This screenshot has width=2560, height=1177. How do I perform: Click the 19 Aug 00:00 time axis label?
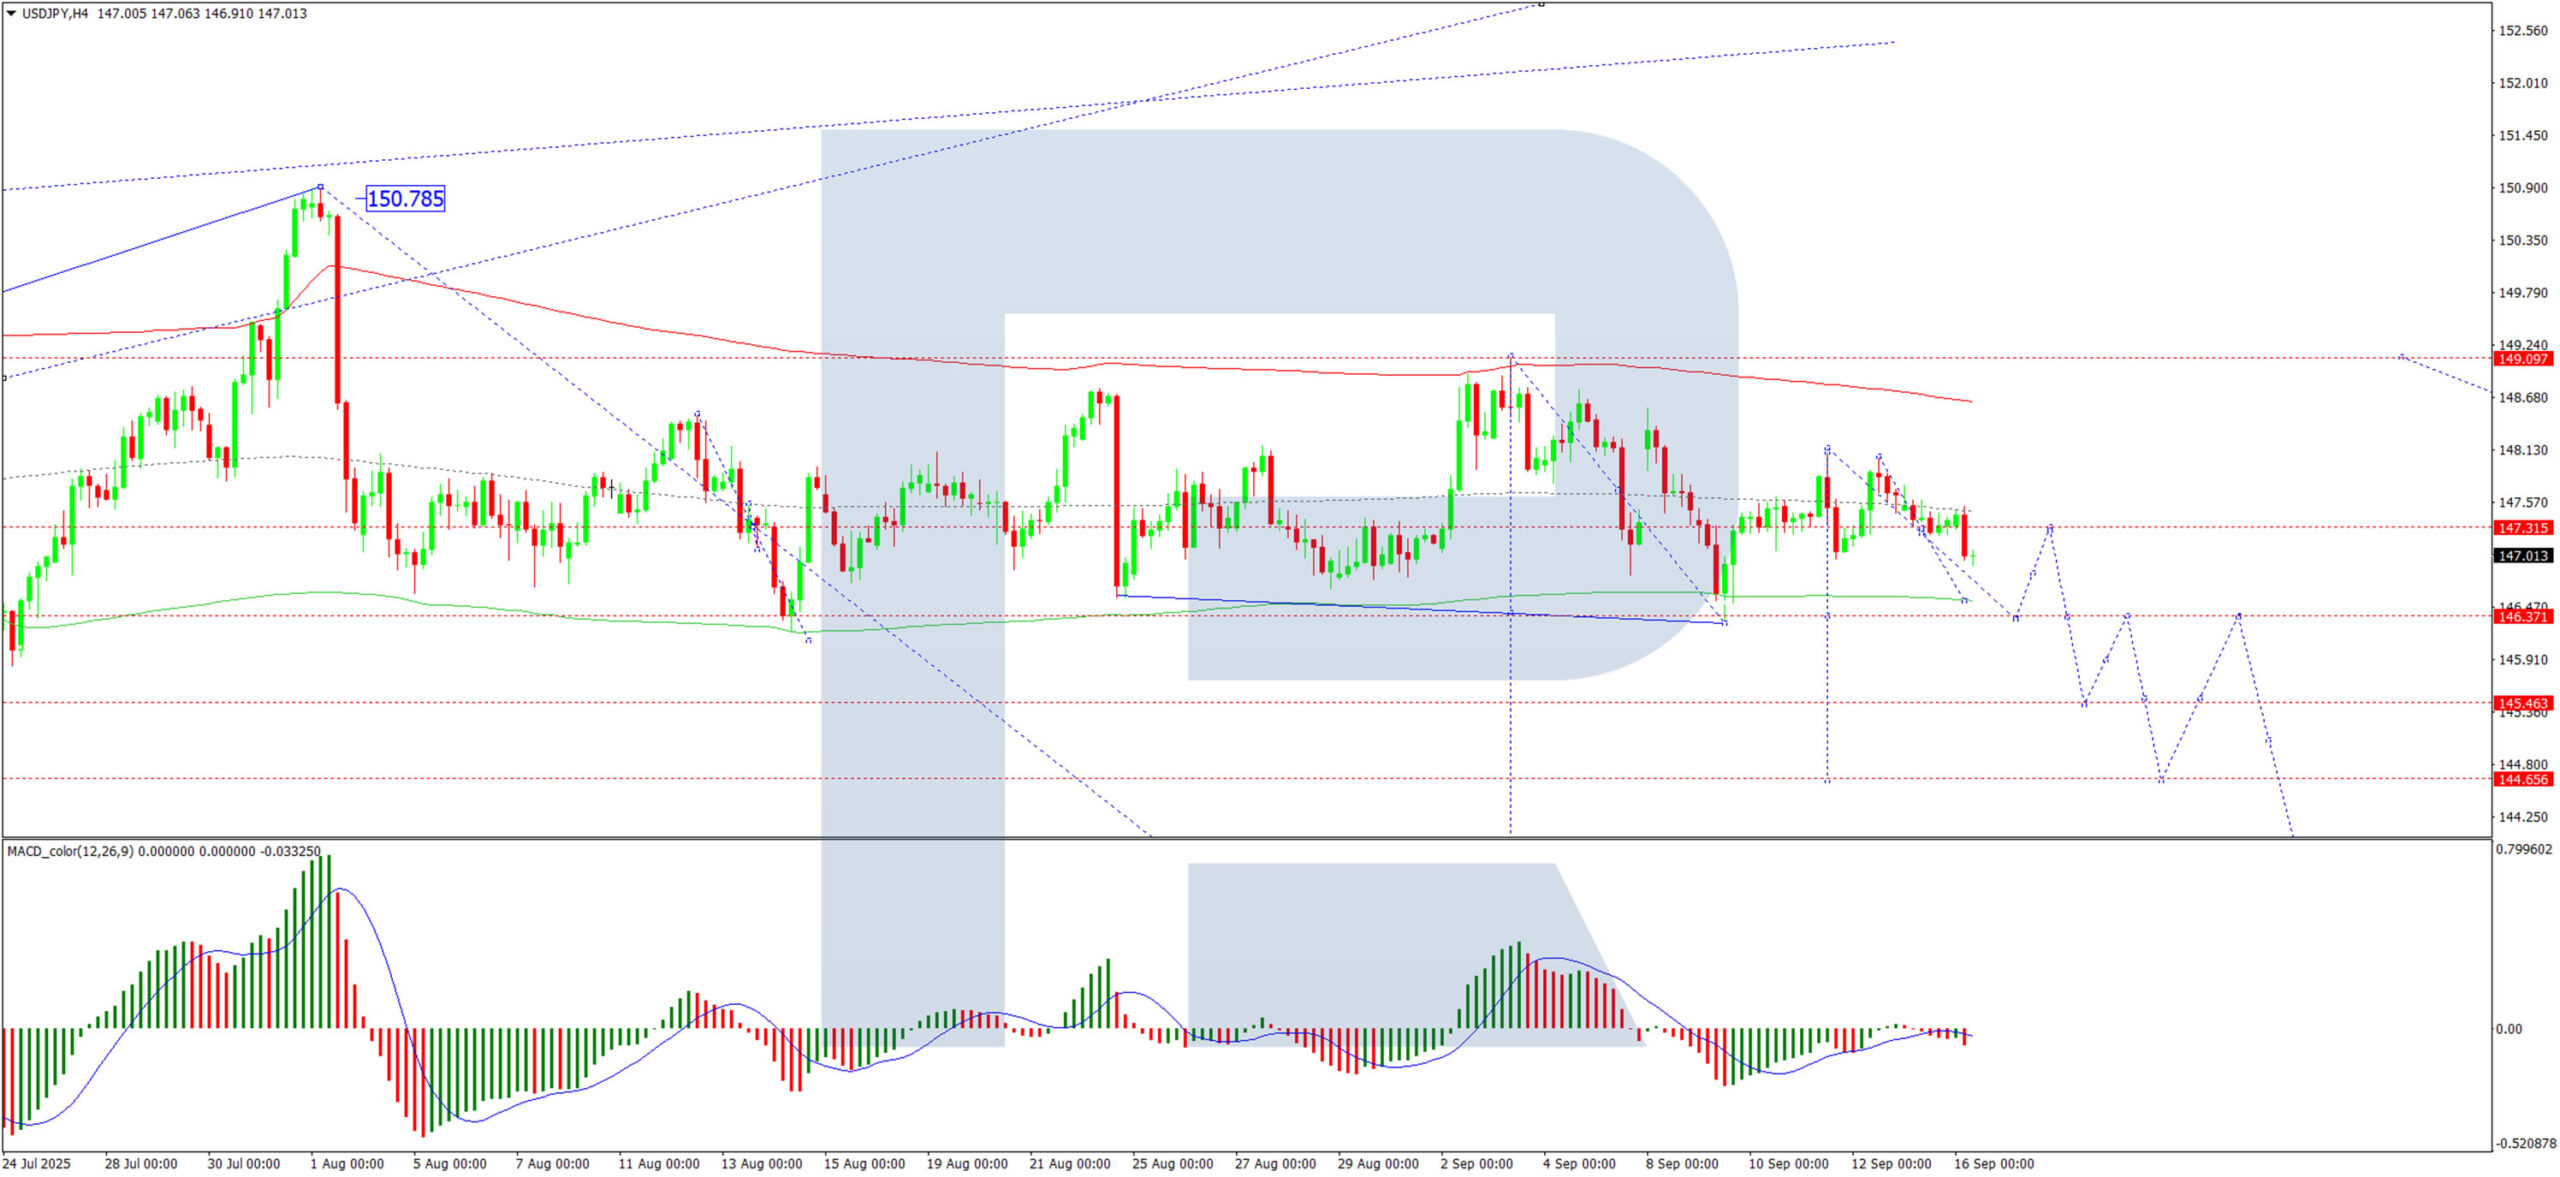click(x=966, y=1164)
